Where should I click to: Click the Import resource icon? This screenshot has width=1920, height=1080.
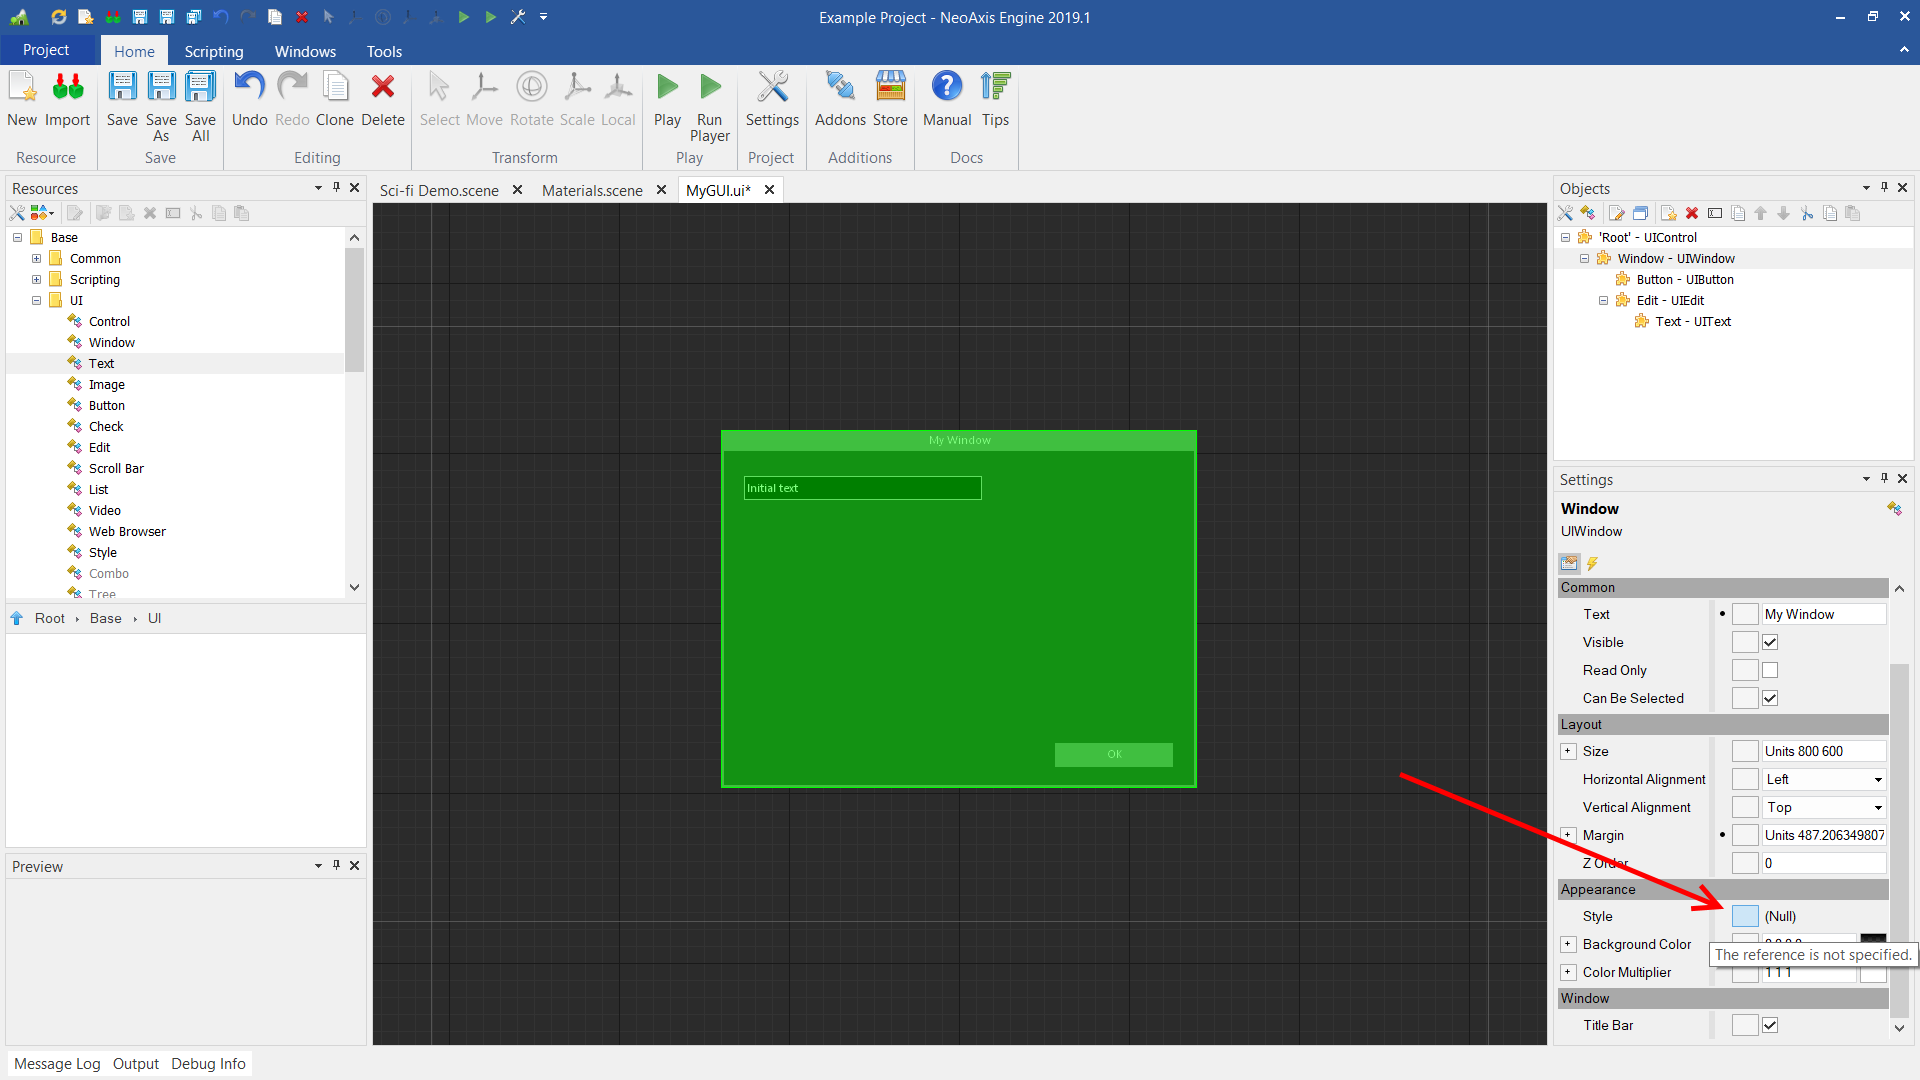68,88
